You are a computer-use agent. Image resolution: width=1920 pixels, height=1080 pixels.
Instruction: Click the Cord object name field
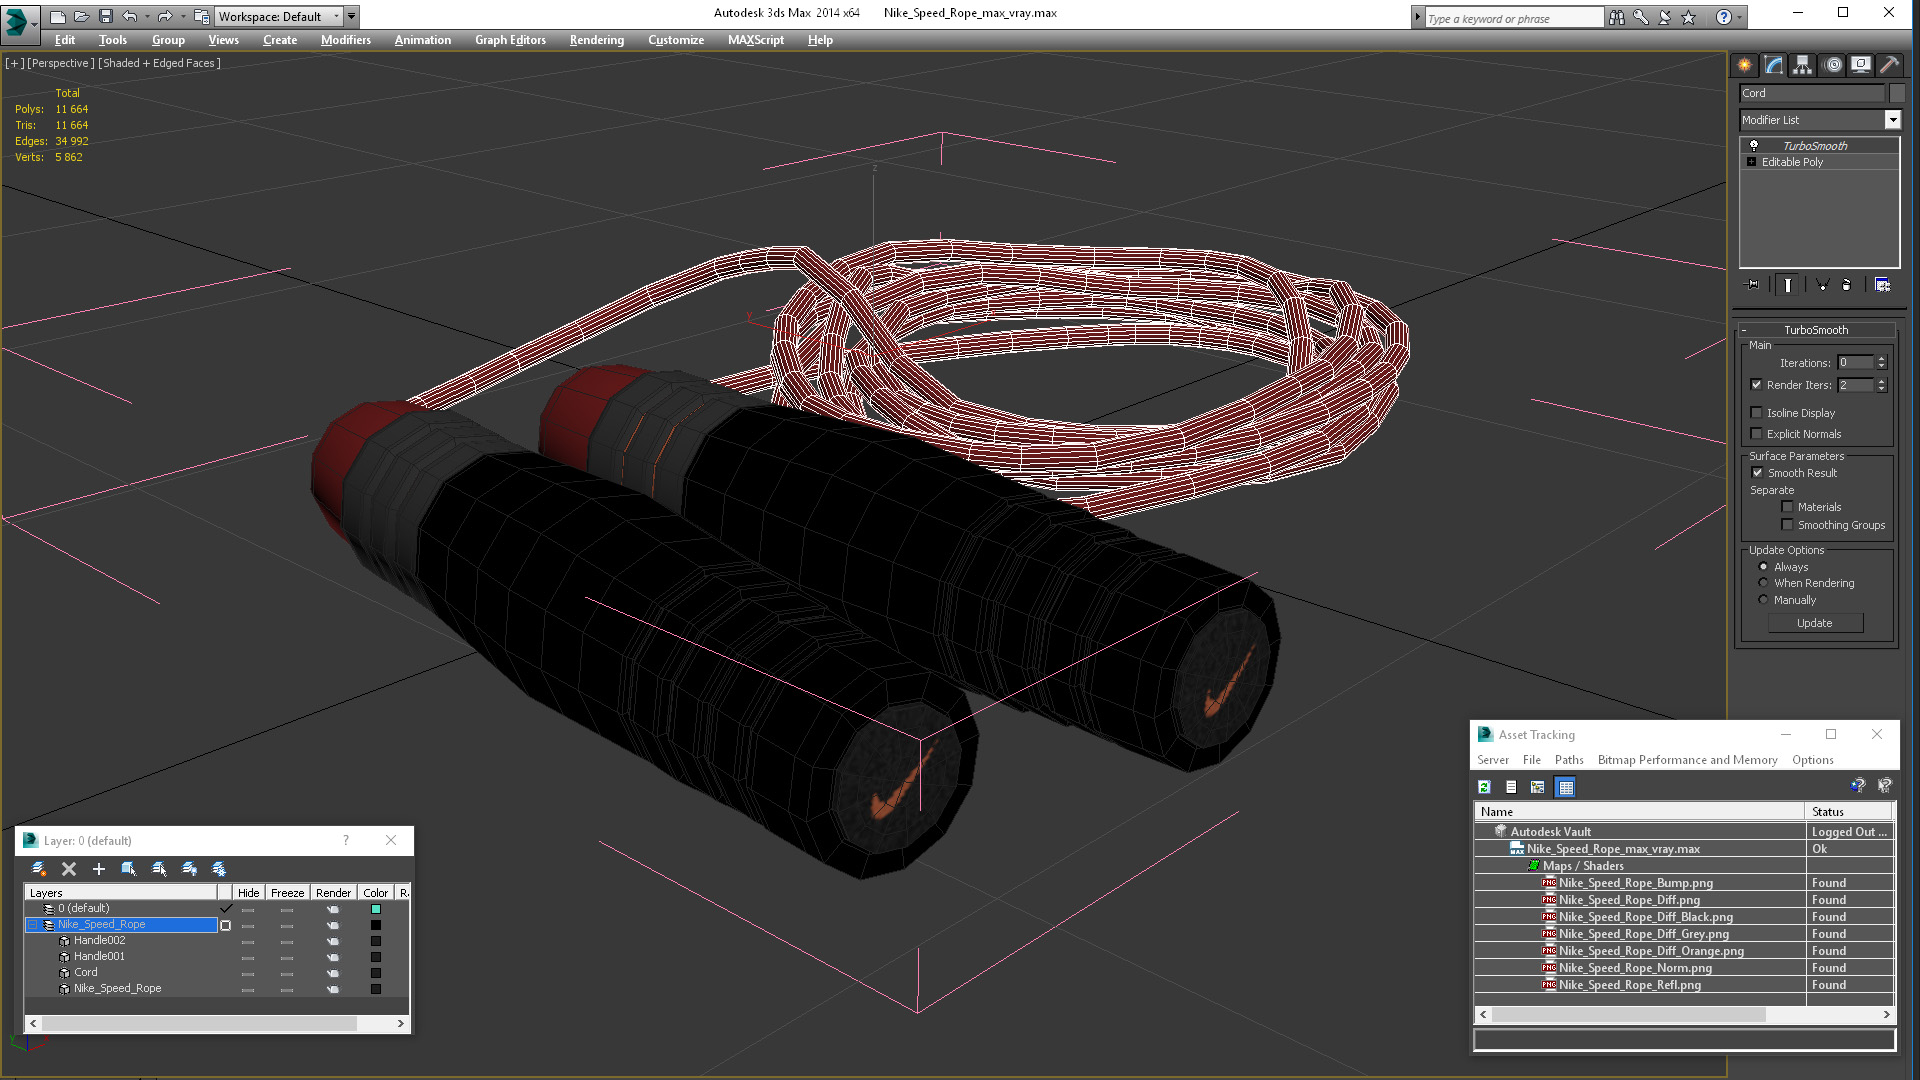click(x=1812, y=93)
